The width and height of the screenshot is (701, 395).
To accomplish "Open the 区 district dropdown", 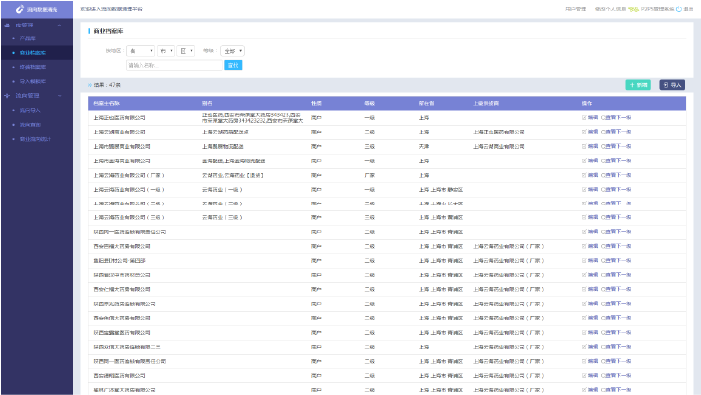I will [186, 51].
